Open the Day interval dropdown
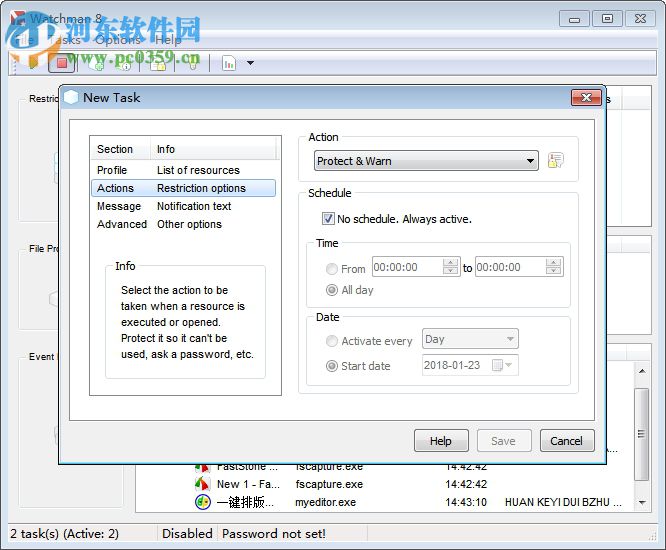 [470, 339]
